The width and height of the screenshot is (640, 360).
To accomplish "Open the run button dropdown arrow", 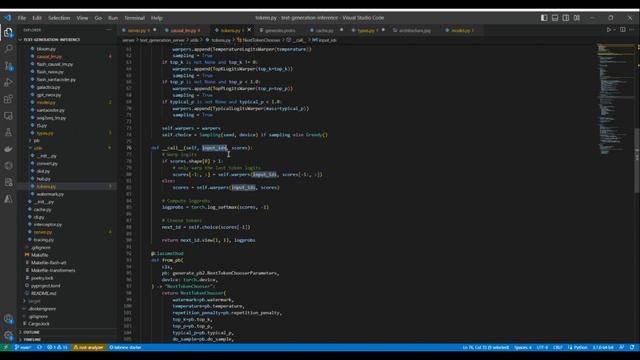I will coord(614,30).
